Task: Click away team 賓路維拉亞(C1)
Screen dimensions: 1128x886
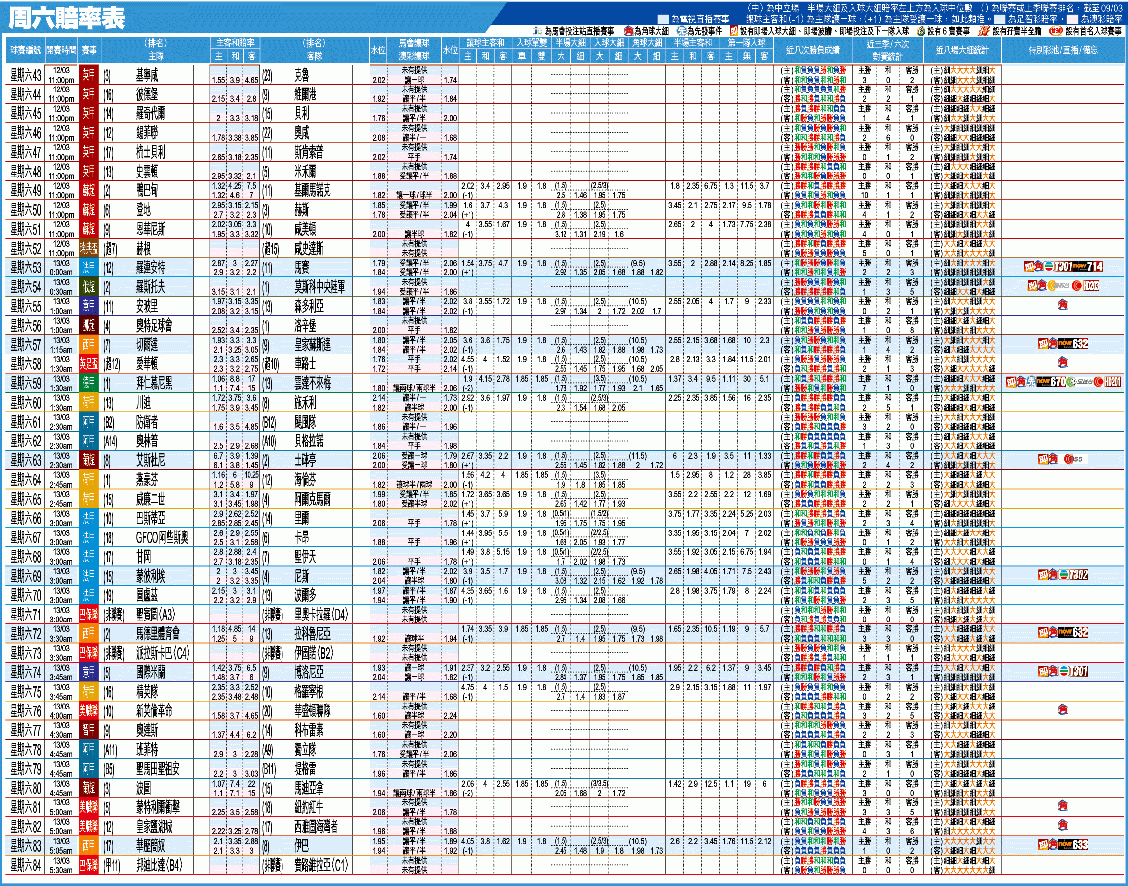Action: tap(322, 865)
